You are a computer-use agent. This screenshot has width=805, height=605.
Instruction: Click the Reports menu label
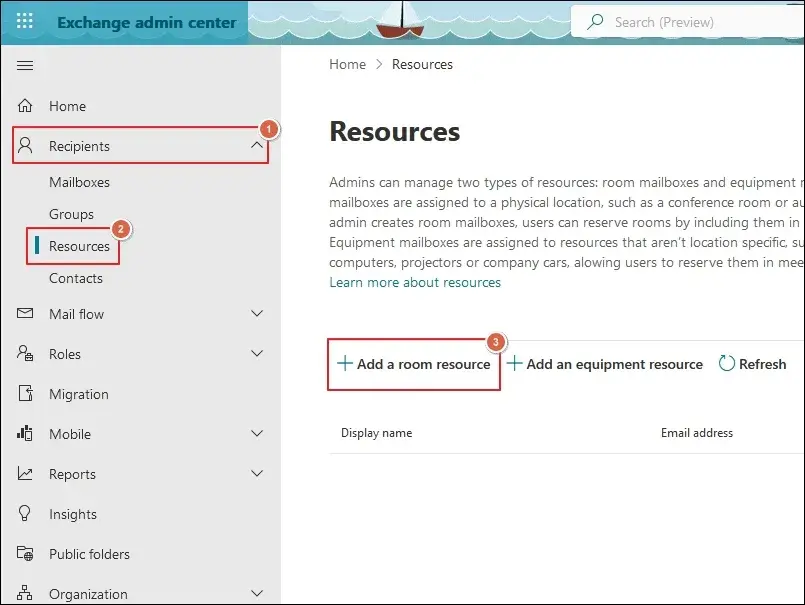click(72, 474)
